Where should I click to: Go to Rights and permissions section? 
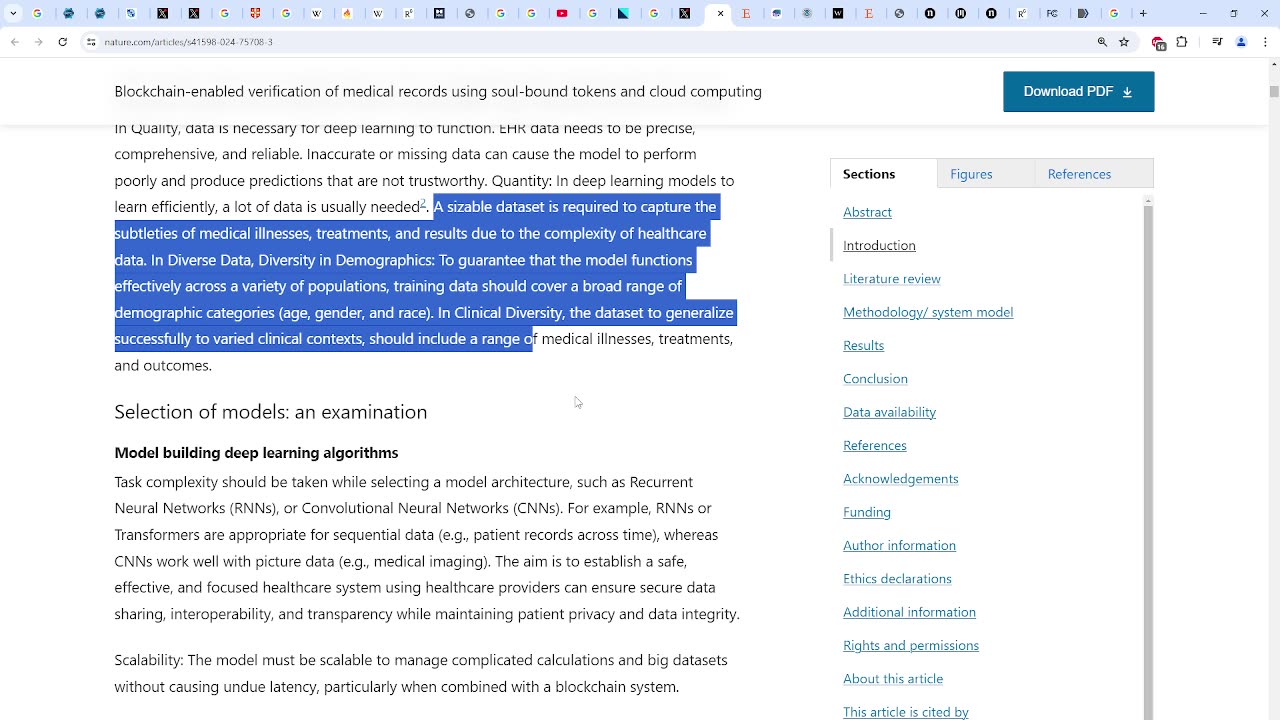pos(911,645)
